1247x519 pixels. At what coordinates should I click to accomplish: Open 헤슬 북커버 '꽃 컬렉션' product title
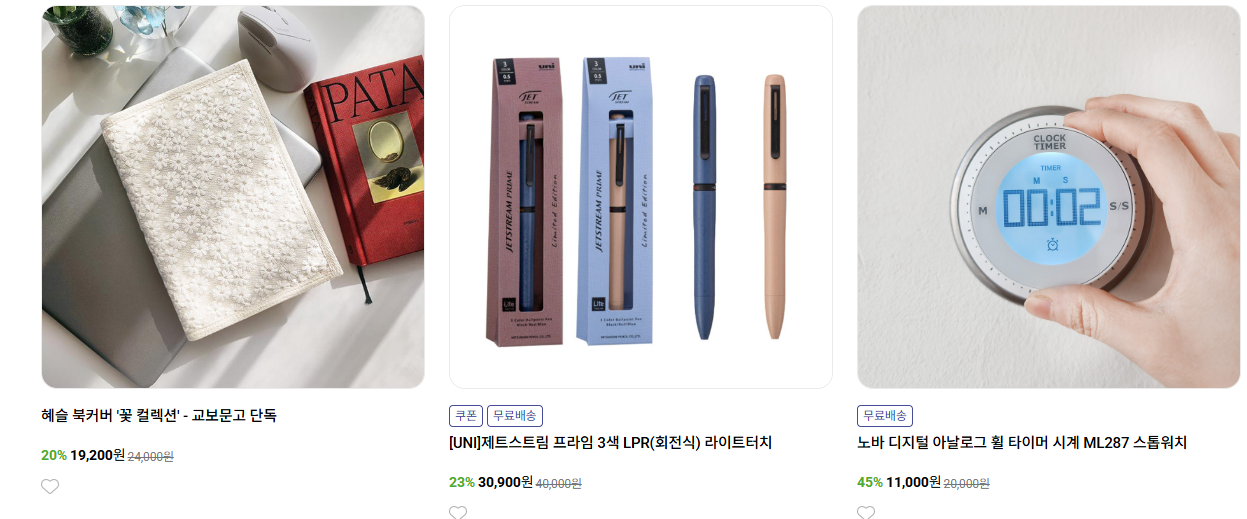(159, 415)
